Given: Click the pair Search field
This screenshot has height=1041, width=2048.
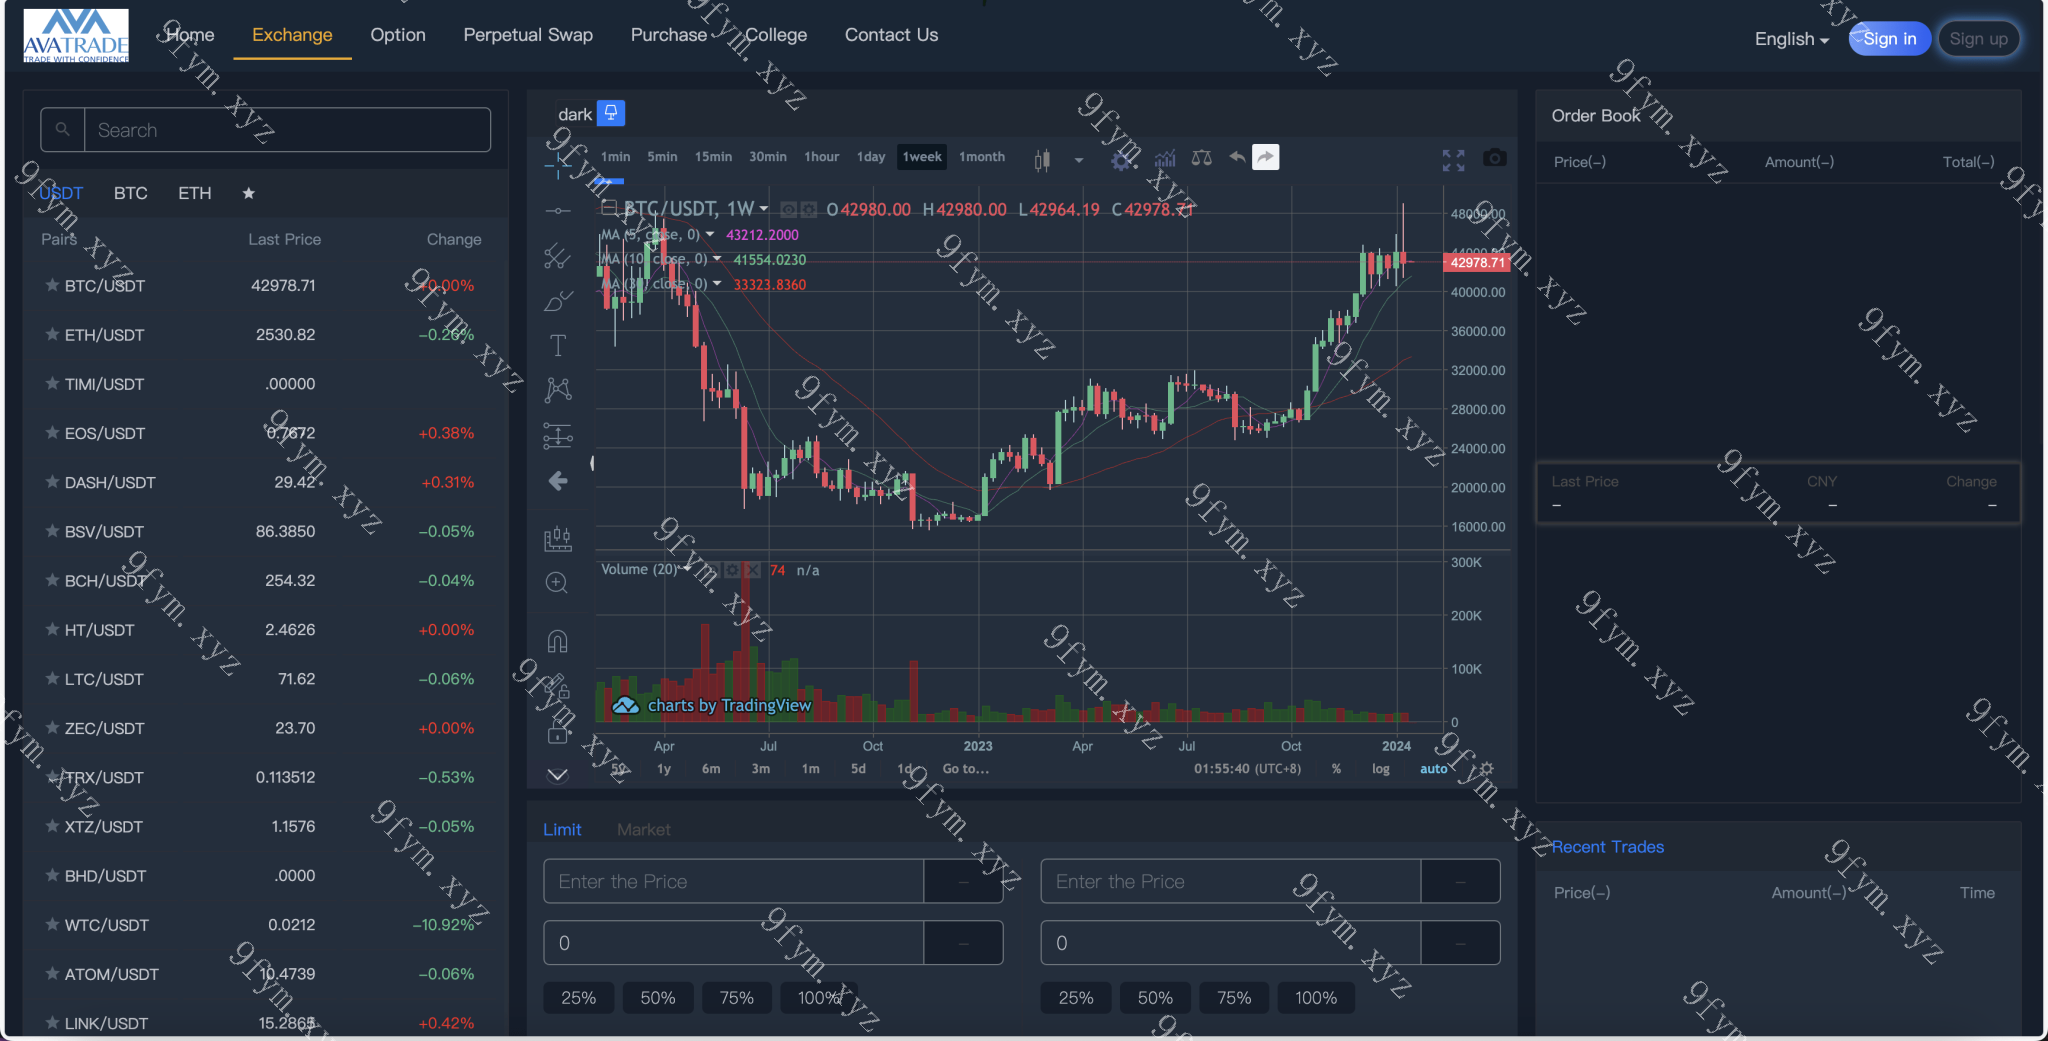Looking at the screenshot, I should point(288,130).
